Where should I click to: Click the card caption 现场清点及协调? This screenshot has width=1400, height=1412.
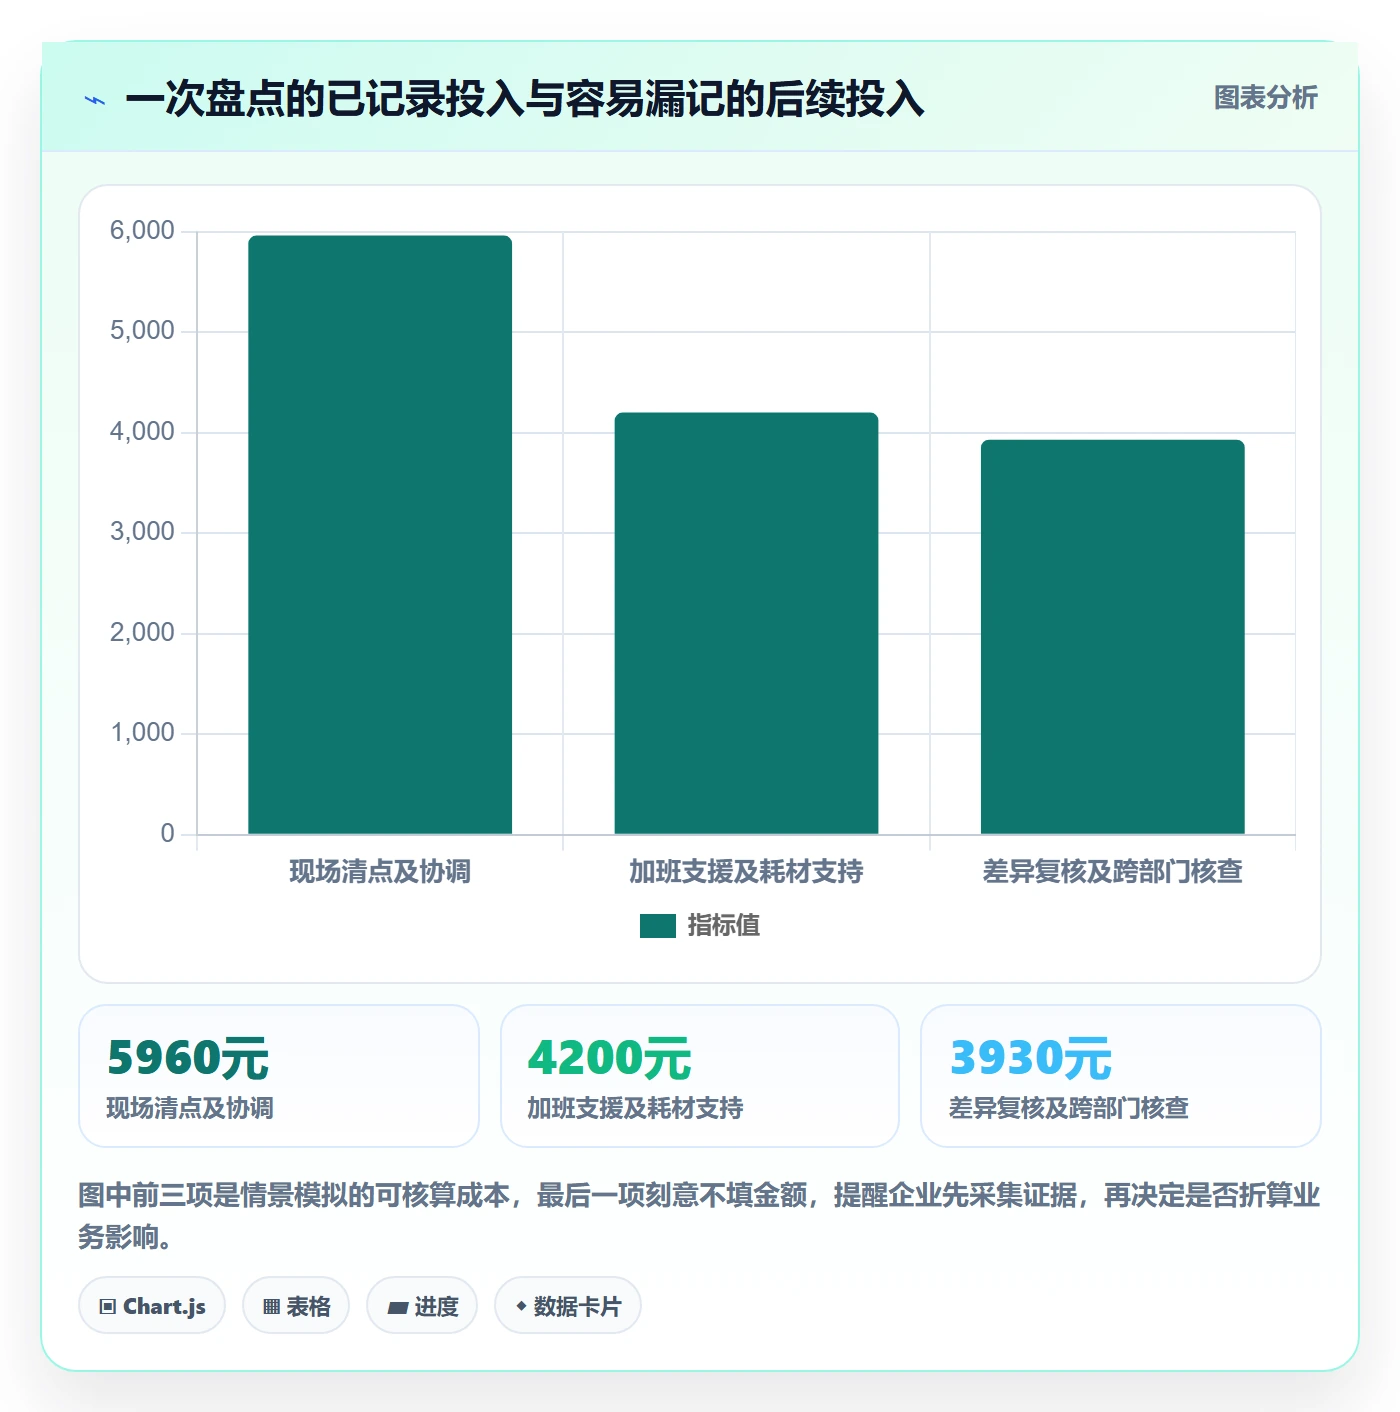(x=190, y=1108)
